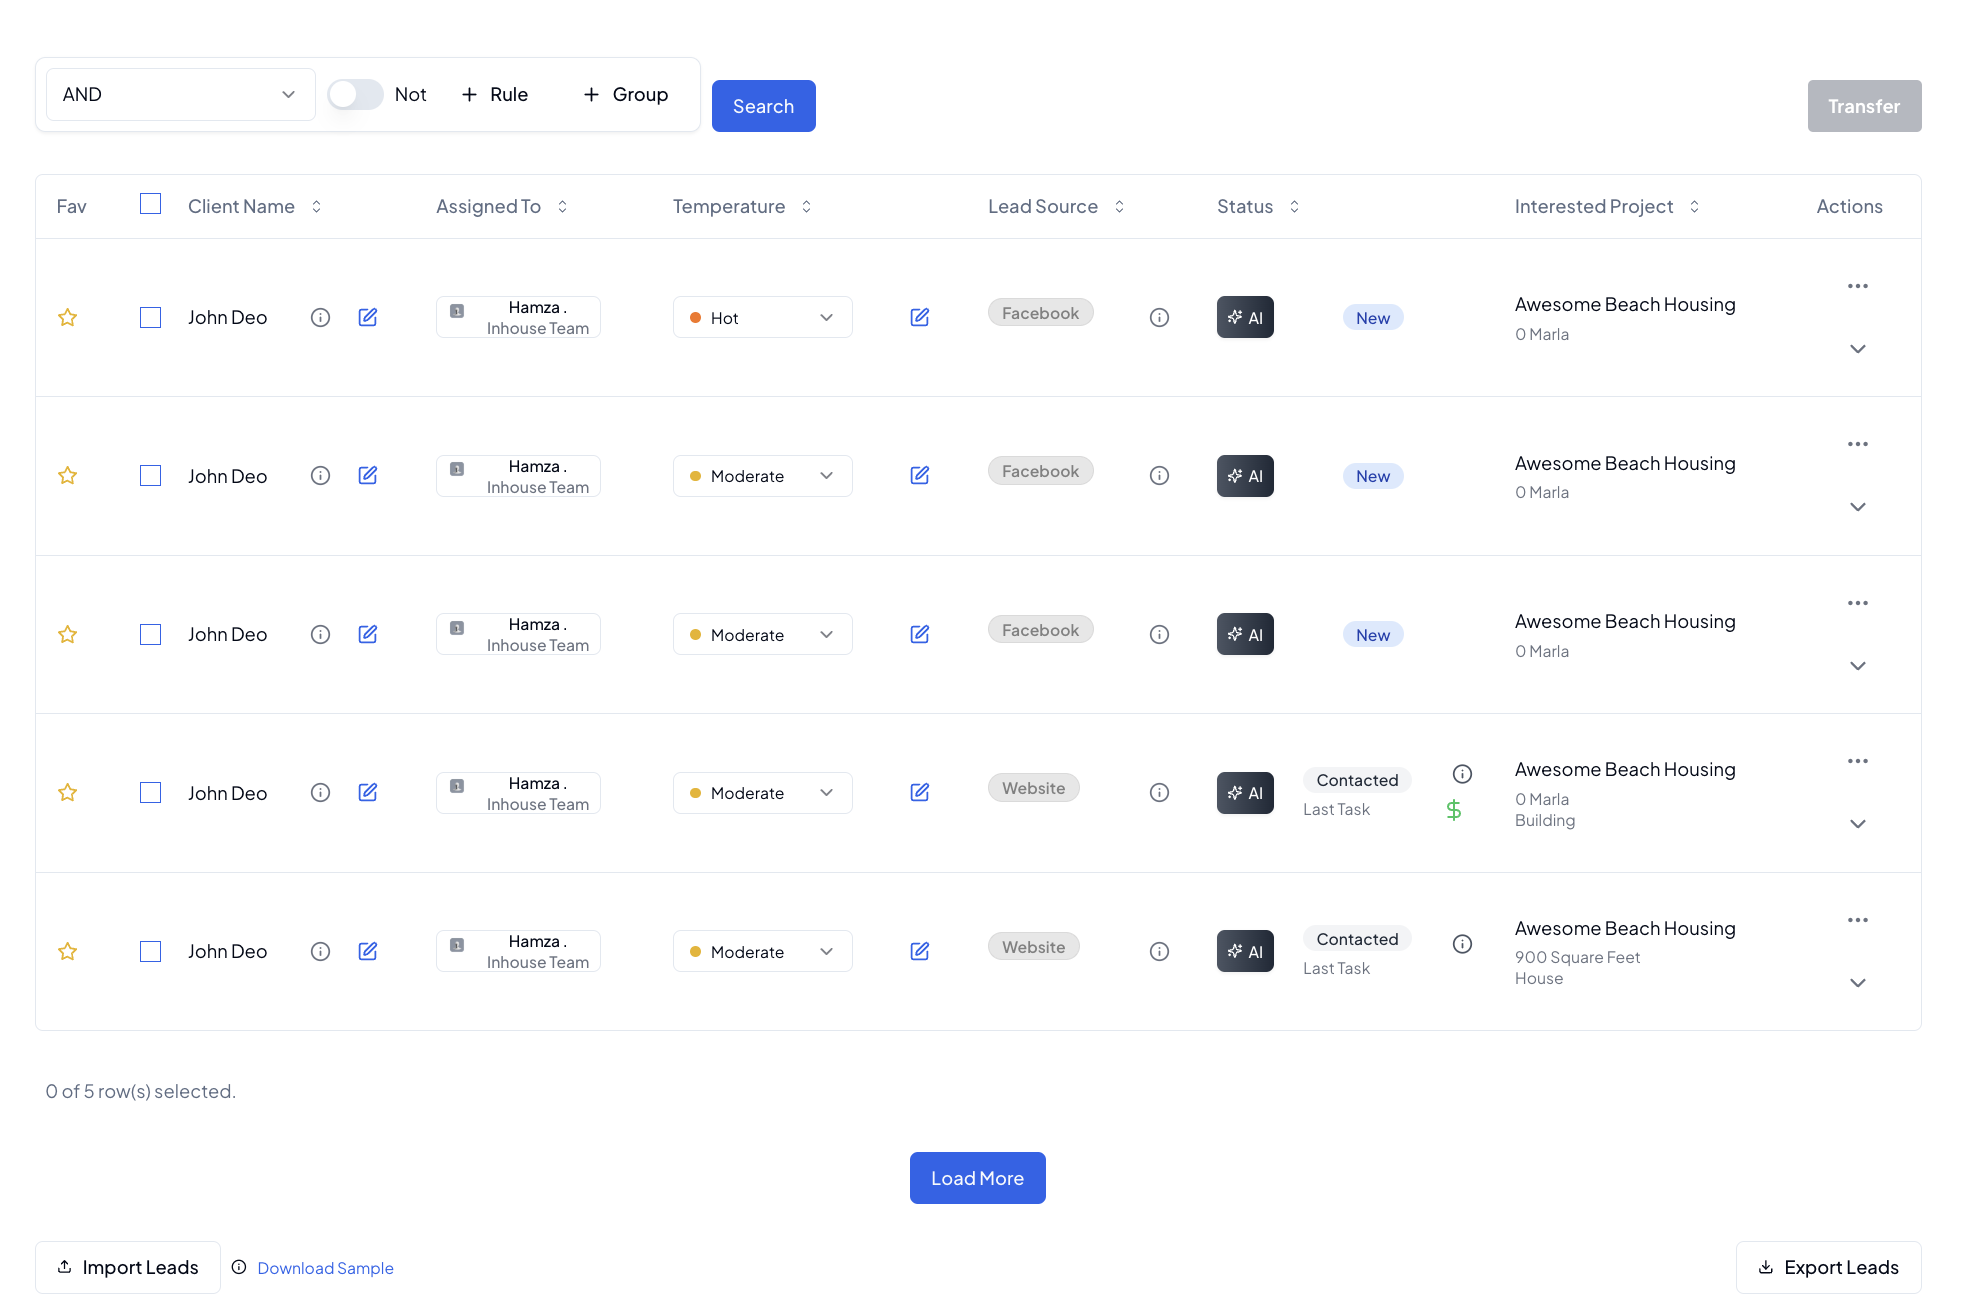The height and width of the screenshot is (1316, 1964).
Task: Click the green dollar sign icon
Action: [x=1454, y=810]
